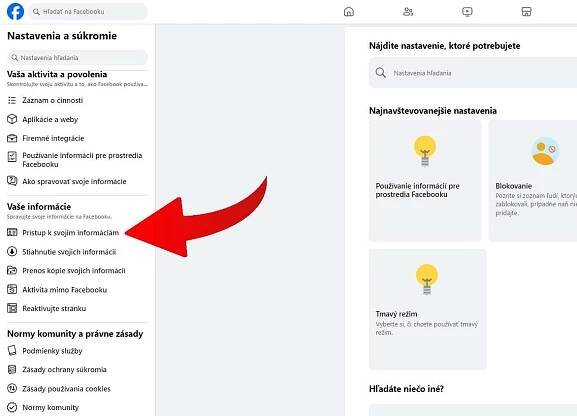
Task: Select Prenos kópie svojich informácií
Action: pos(74,271)
